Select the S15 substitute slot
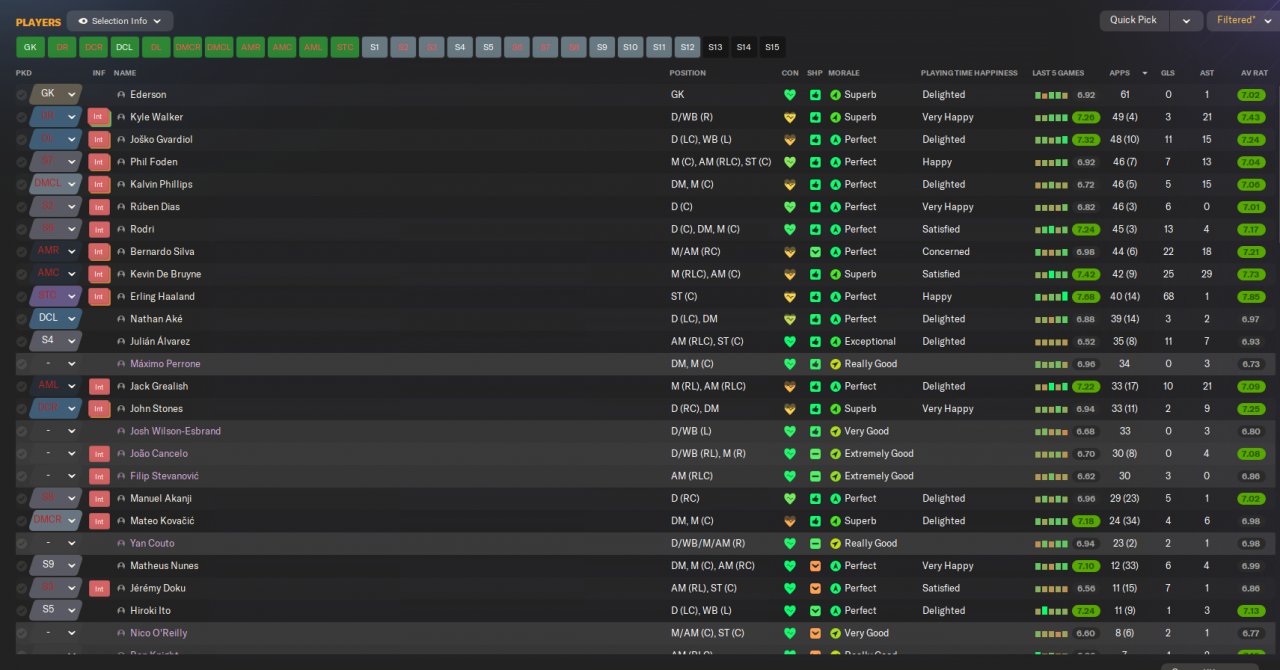1280x670 pixels. [x=772, y=47]
